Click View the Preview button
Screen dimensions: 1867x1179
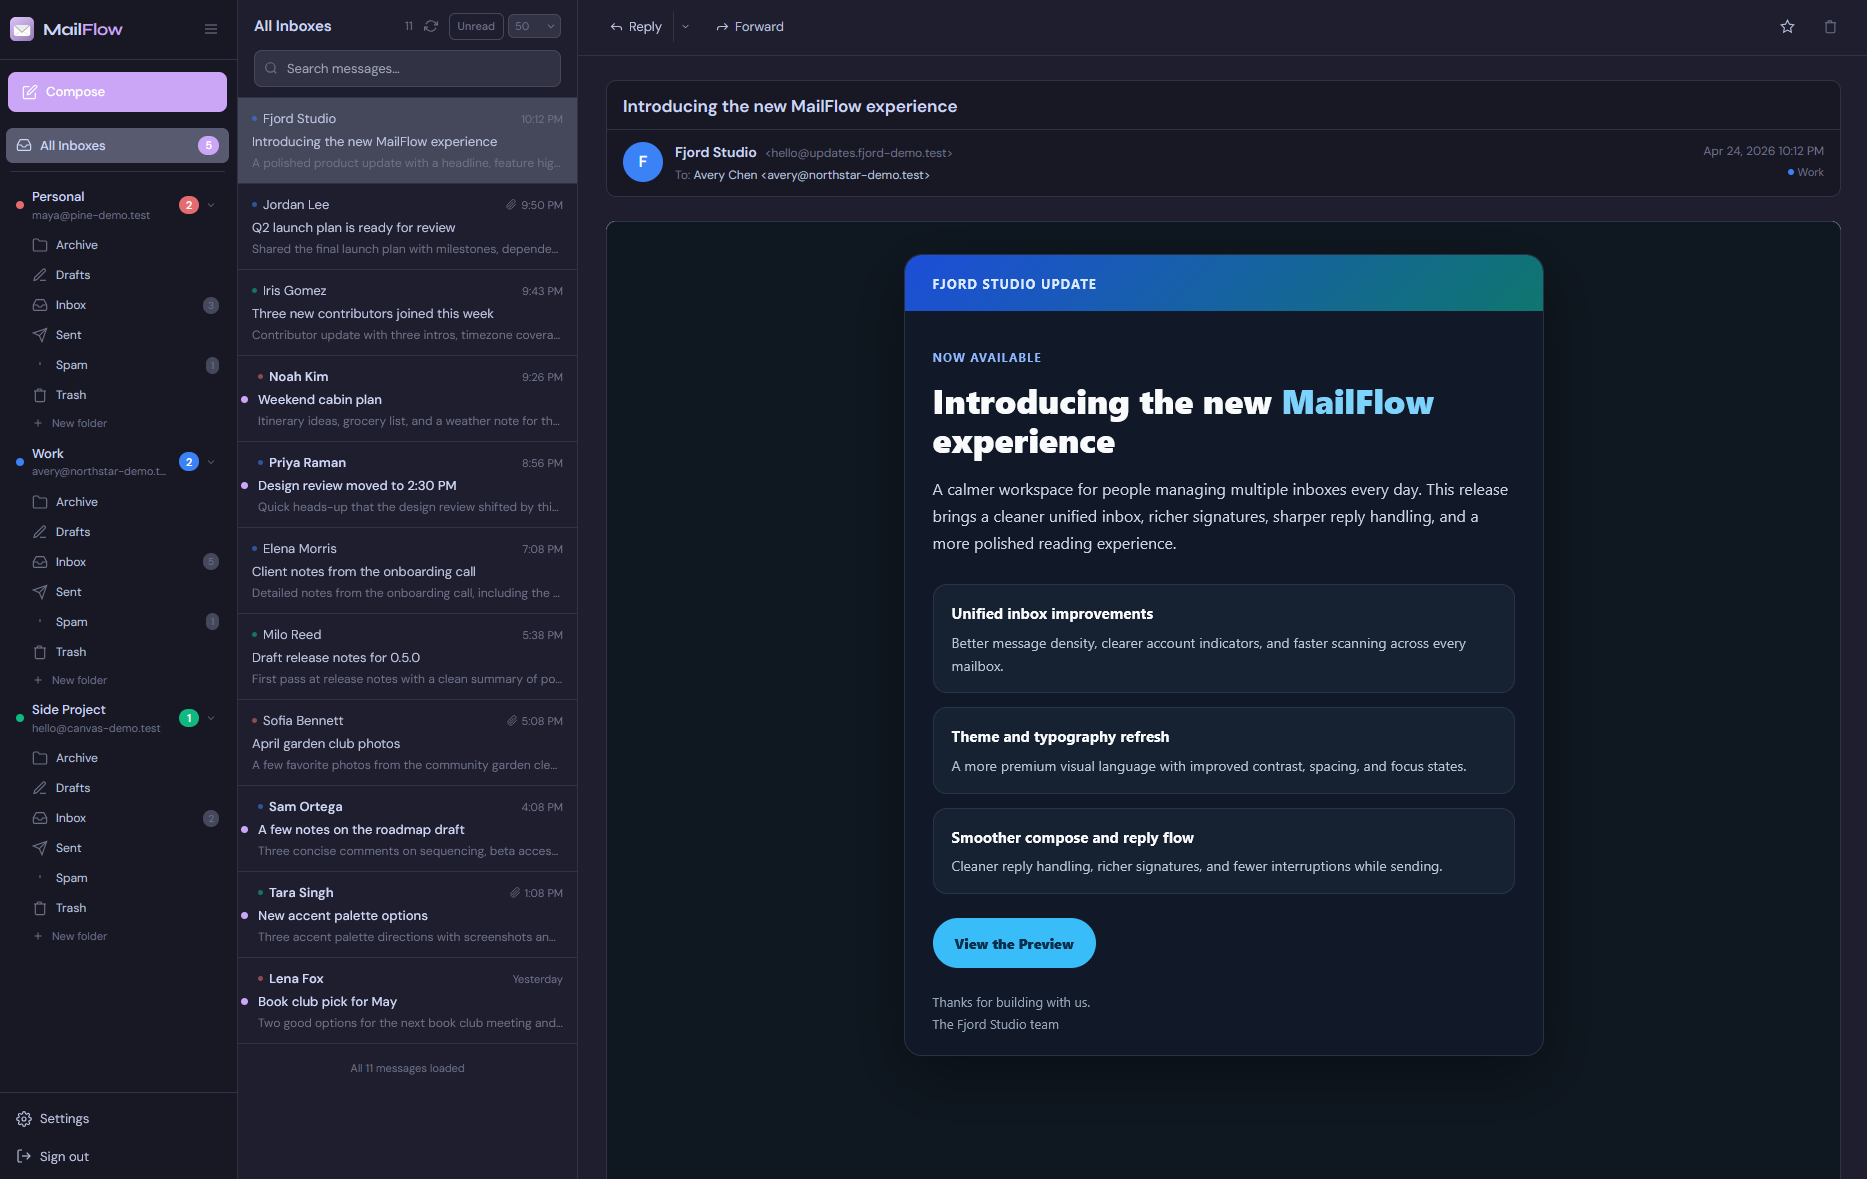1014,943
